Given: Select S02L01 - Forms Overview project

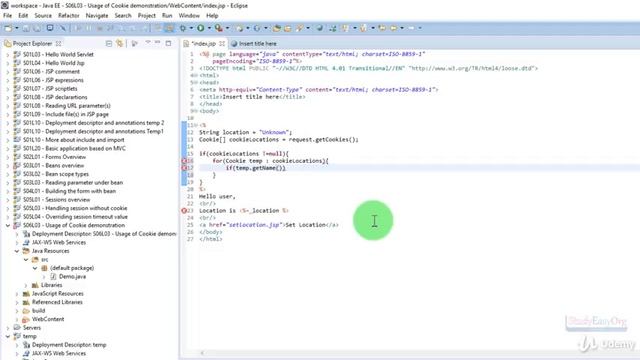Looking at the screenshot, I should (54, 157).
